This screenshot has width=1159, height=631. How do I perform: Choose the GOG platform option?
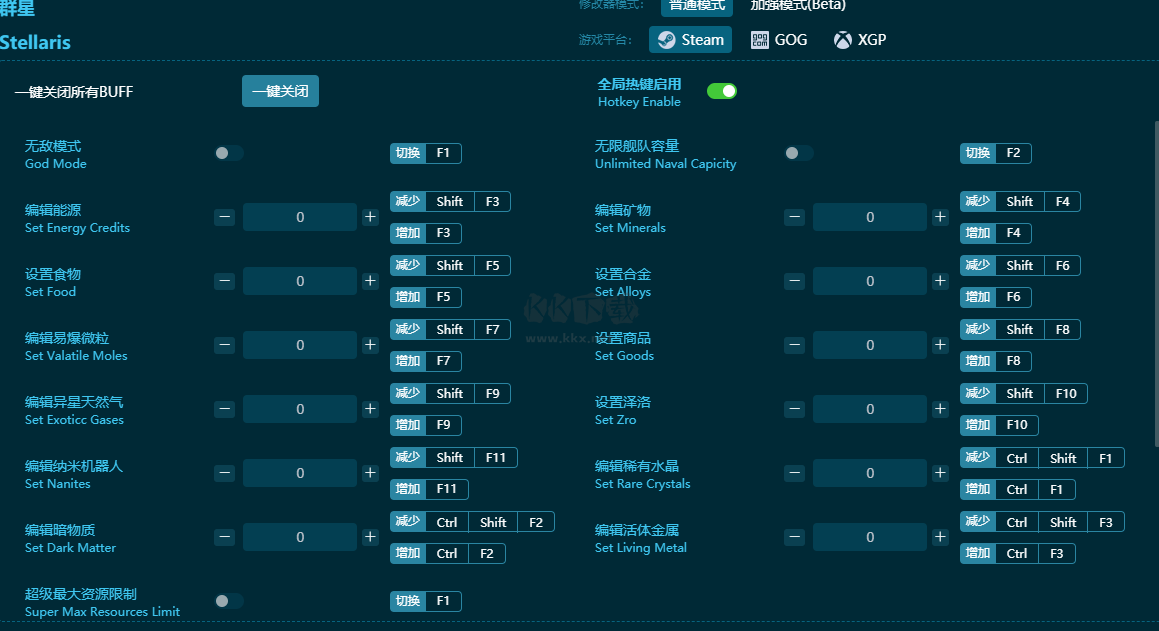(778, 40)
